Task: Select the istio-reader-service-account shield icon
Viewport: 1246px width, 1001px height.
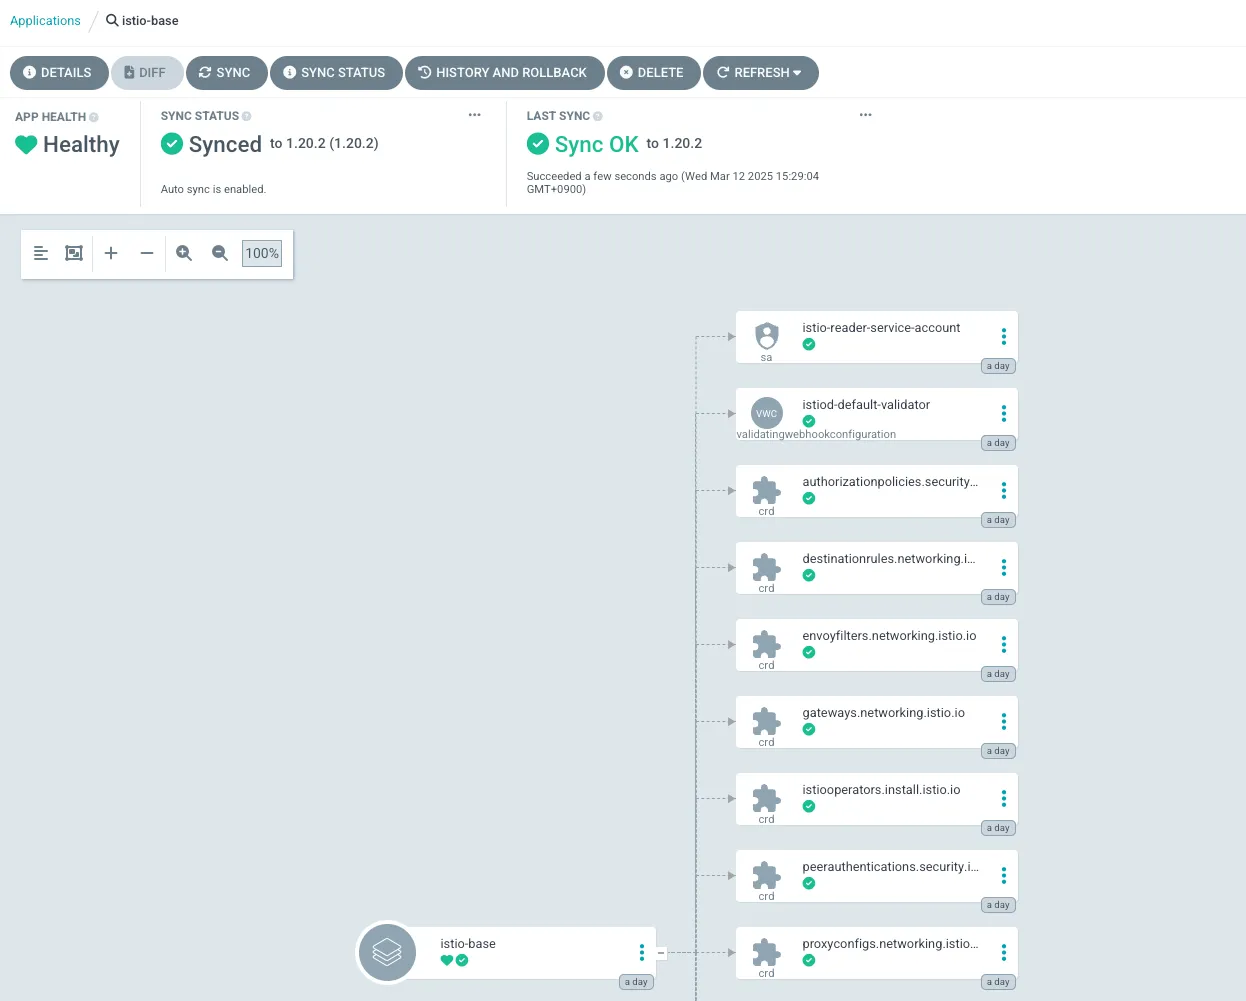Action: click(x=767, y=336)
